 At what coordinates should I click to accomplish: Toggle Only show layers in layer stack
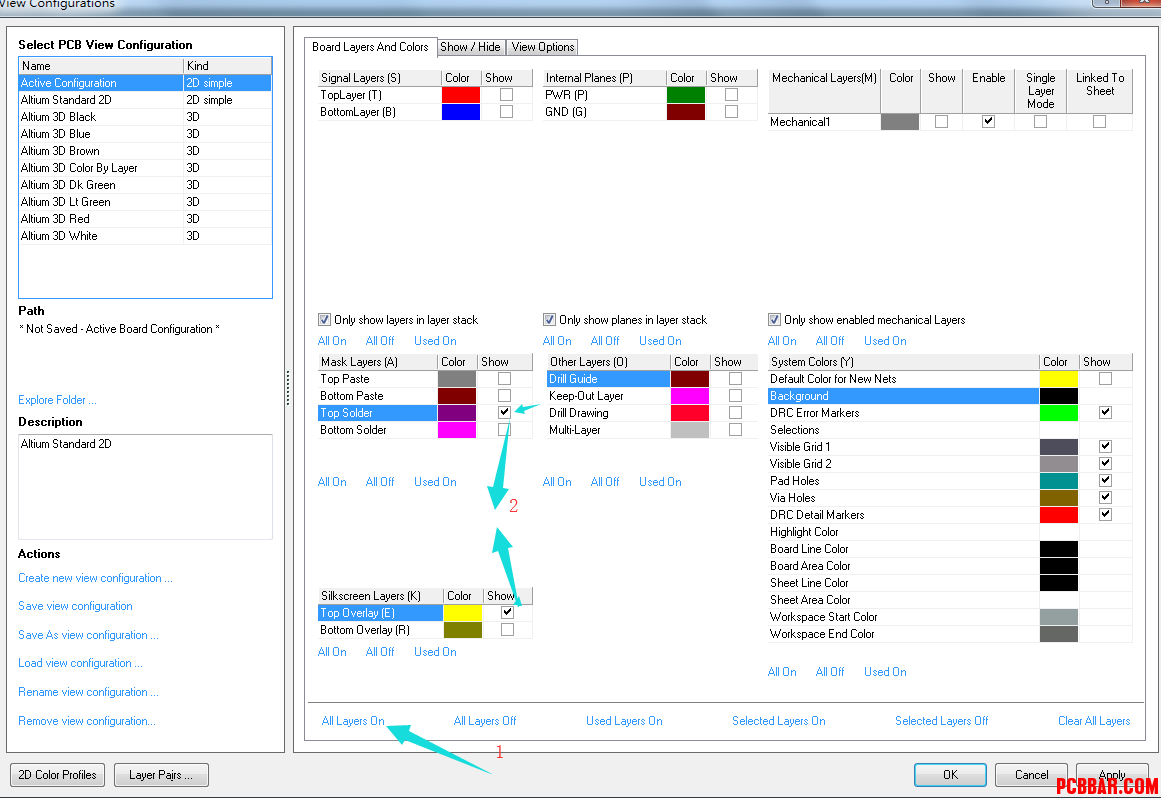(x=324, y=320)
